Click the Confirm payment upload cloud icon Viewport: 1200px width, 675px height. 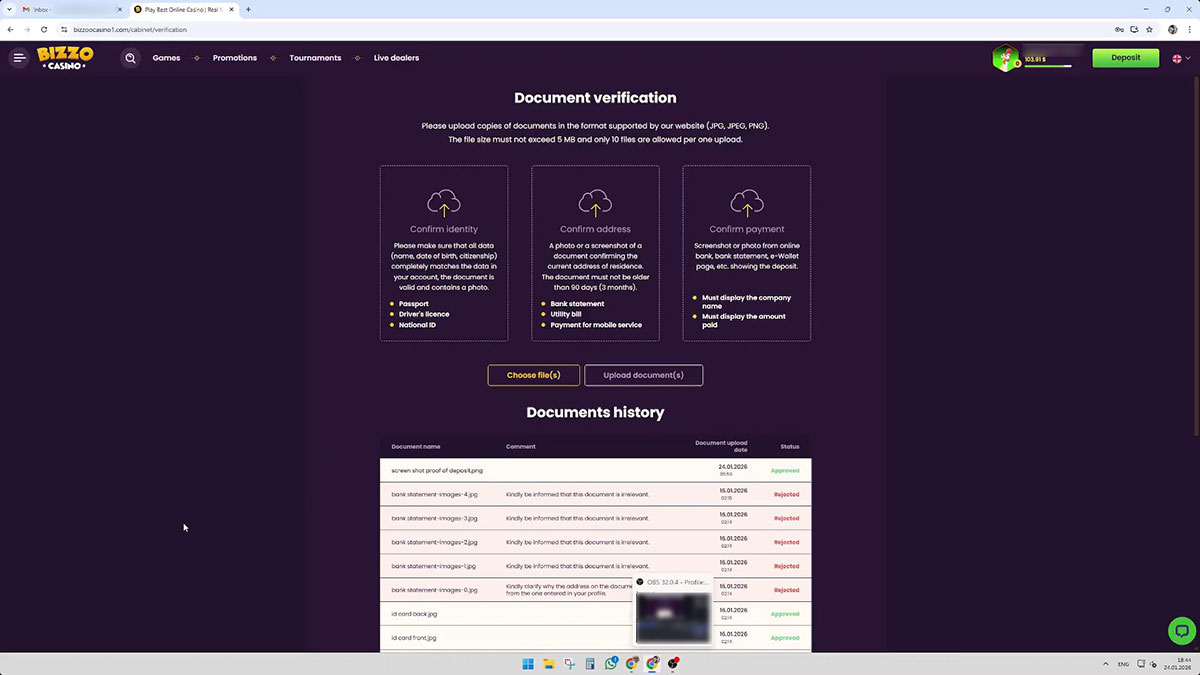pyautogui.click(x=747, y=203)
